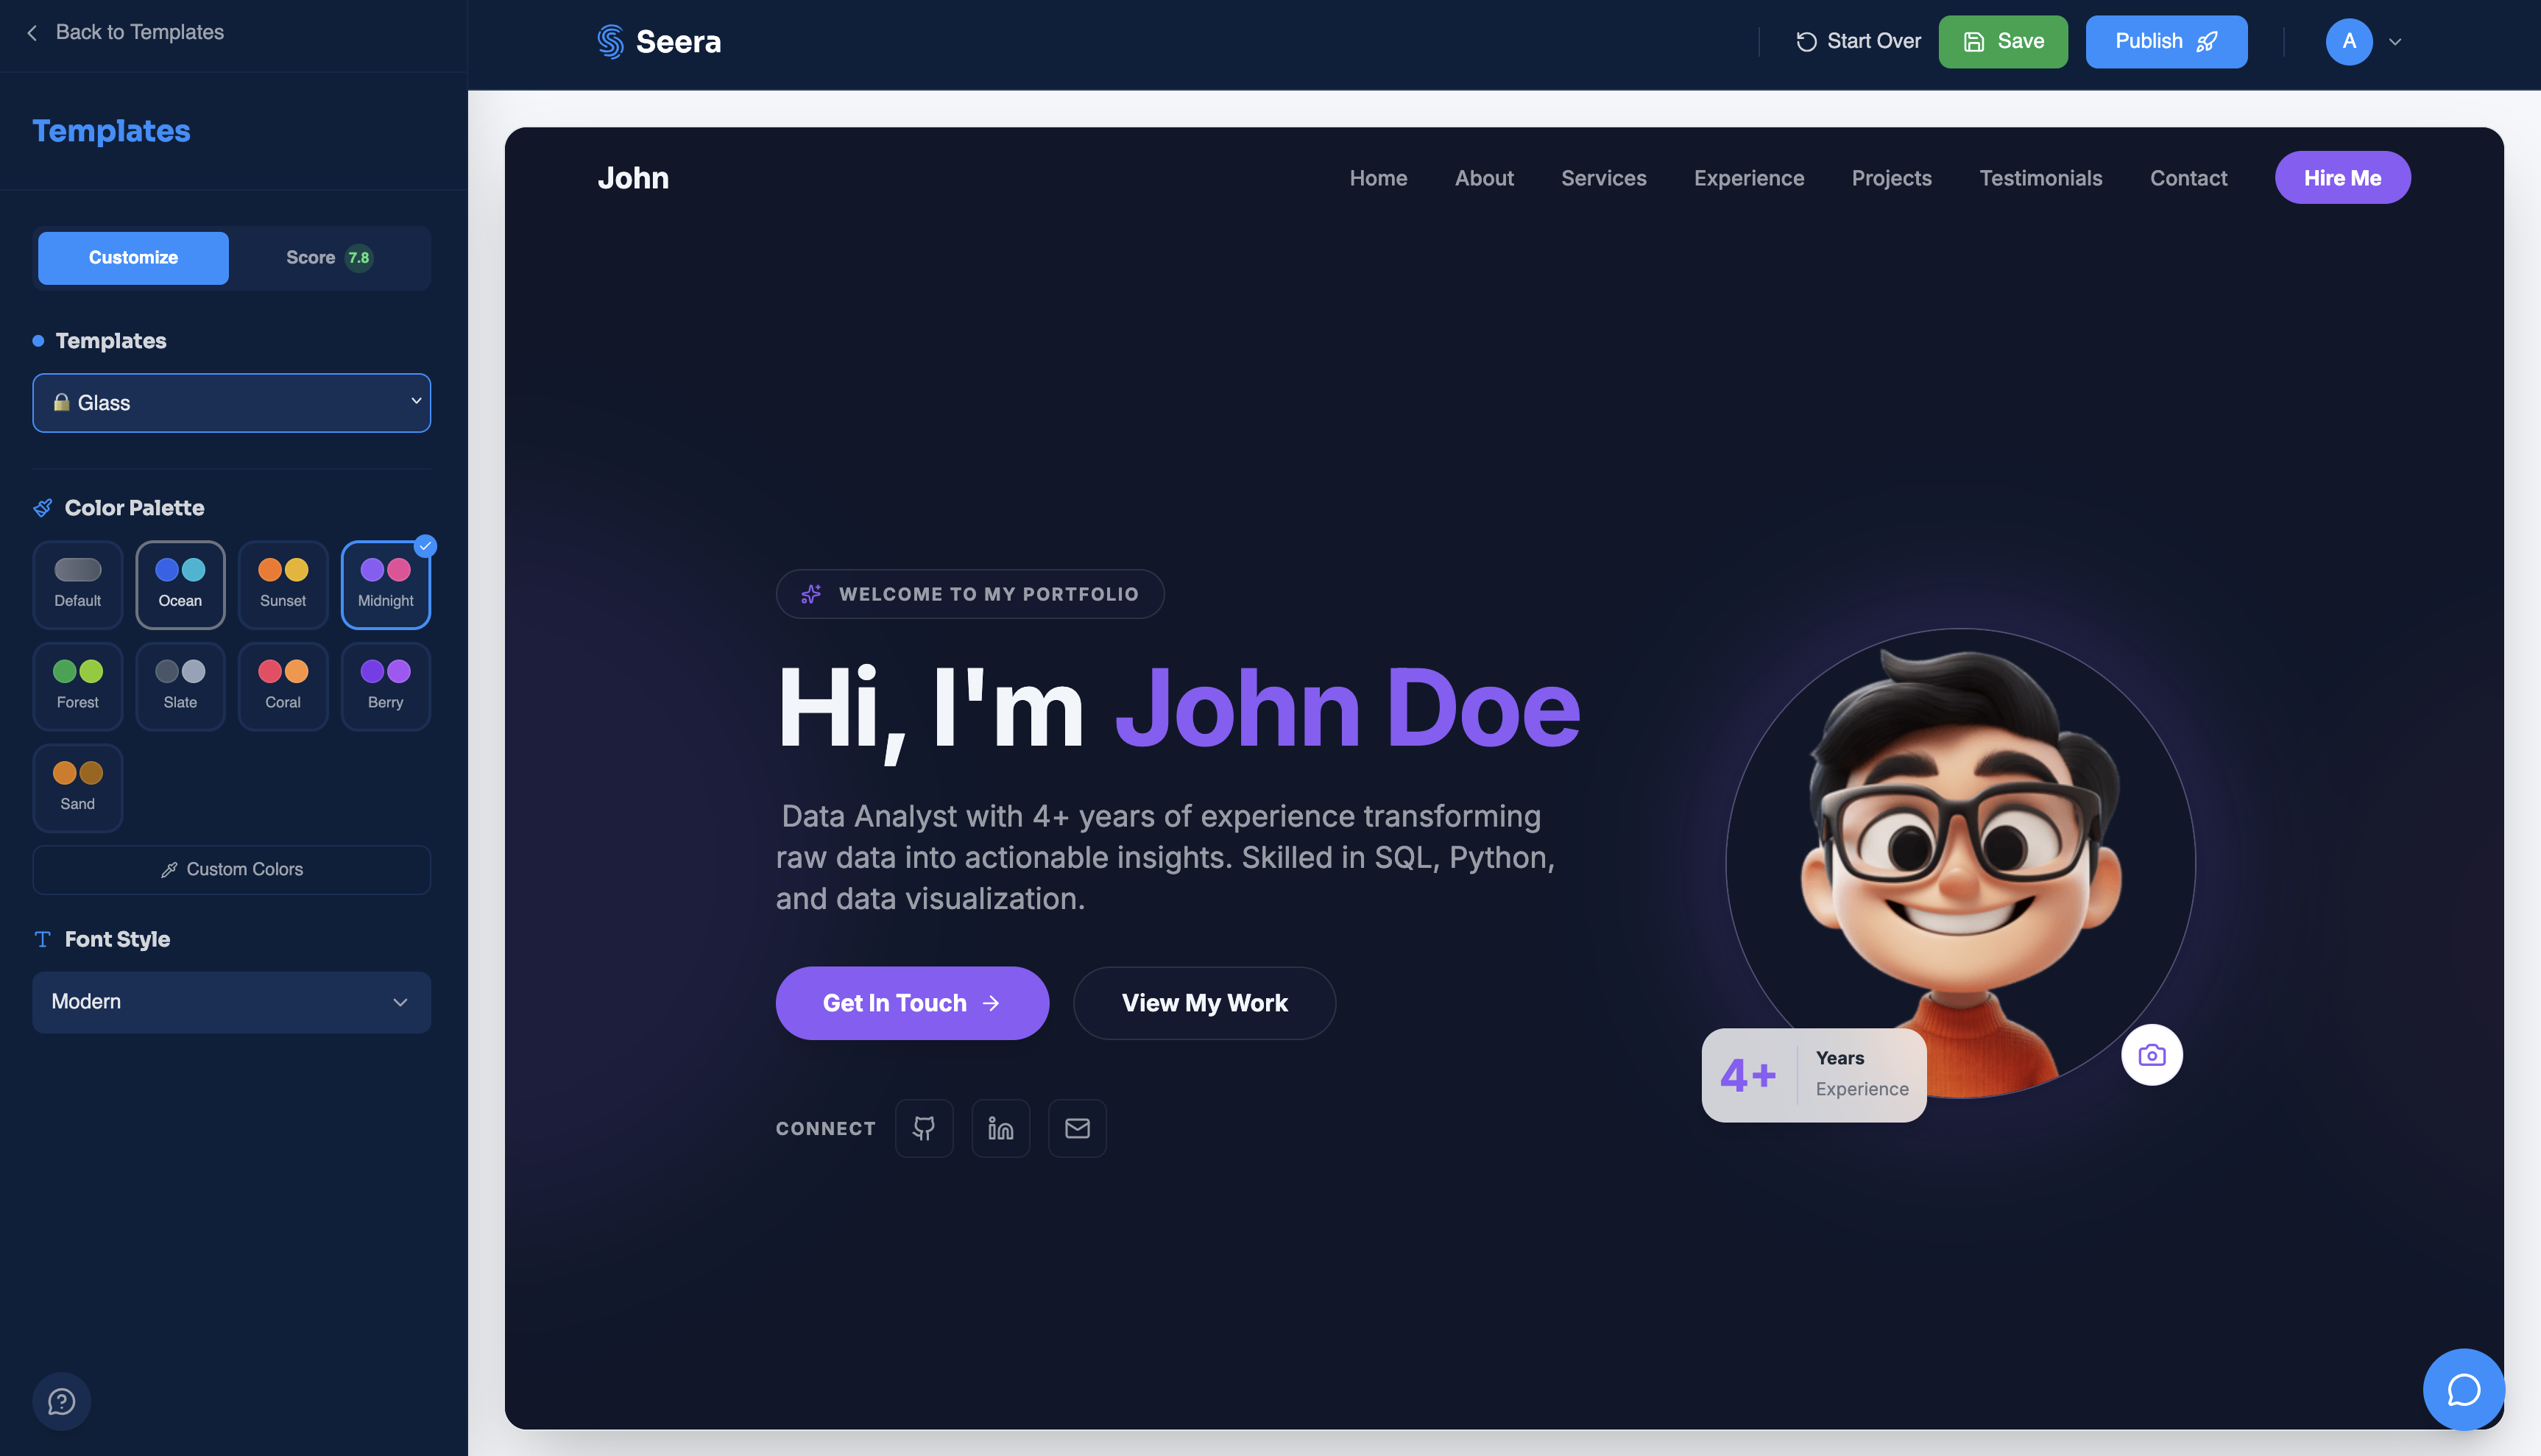2541x1456 pixels.
Task: Click the Start Over button
Action: point(1858,41)
